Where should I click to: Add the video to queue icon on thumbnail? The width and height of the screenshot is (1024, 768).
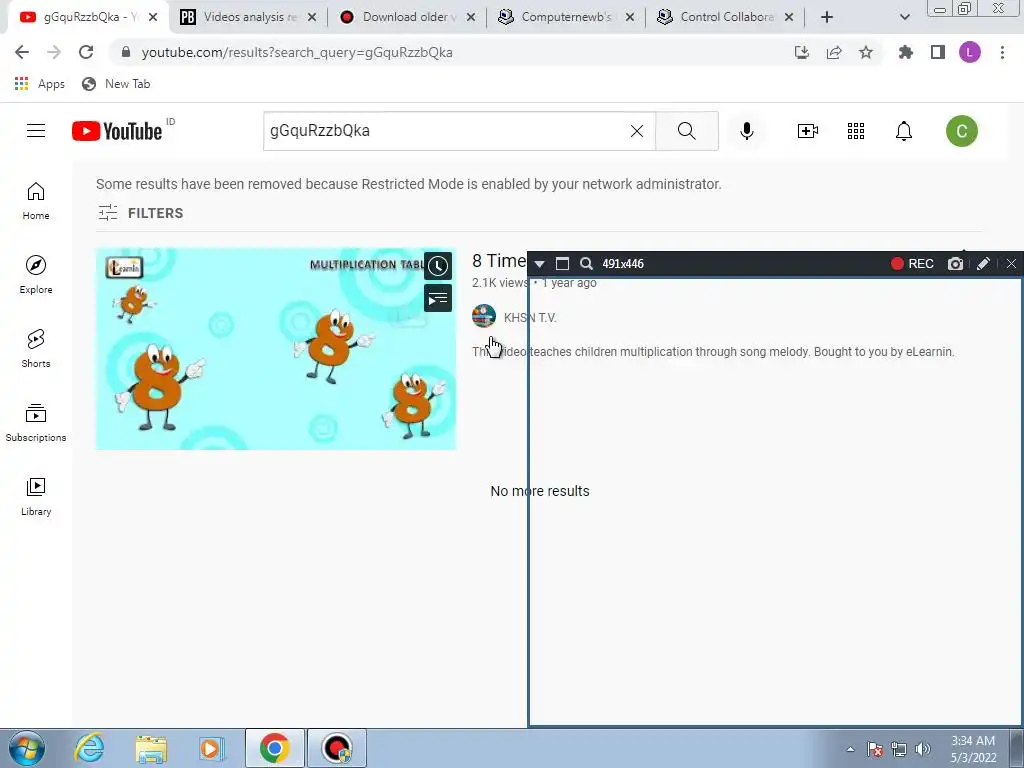click(438, 298)
